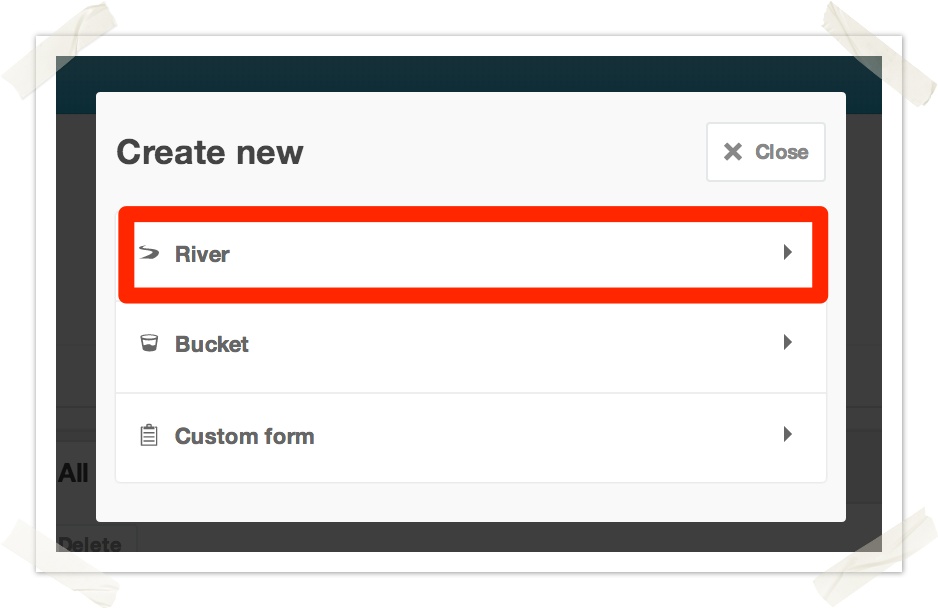The width and height of the screenshot is (938, 608).
Task: Click the Custom form clipboard icon
Action: (149, 436)
